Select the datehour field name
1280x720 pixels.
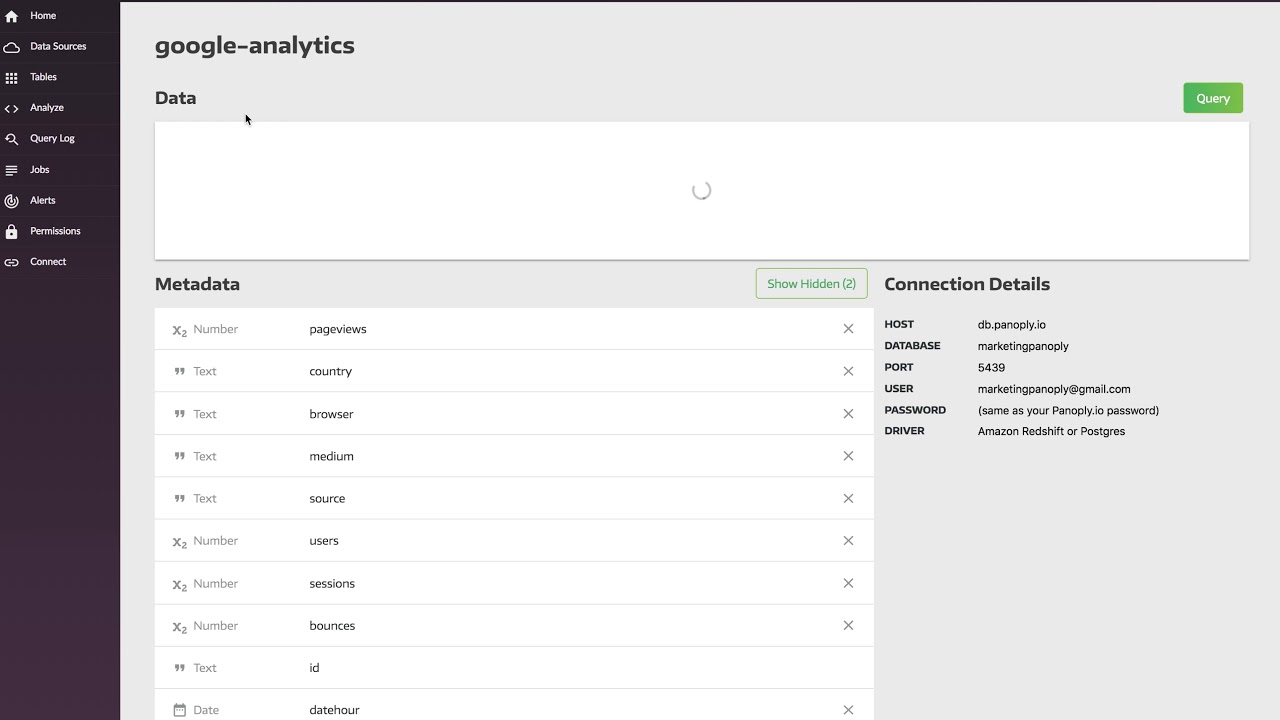pyautogui.click(x=334, y=710)
